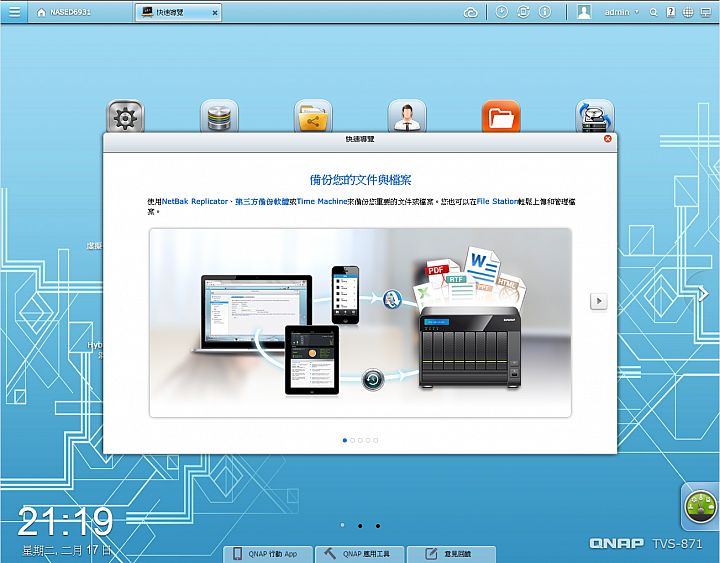Expand the admin account dropdown

(622, 12)
